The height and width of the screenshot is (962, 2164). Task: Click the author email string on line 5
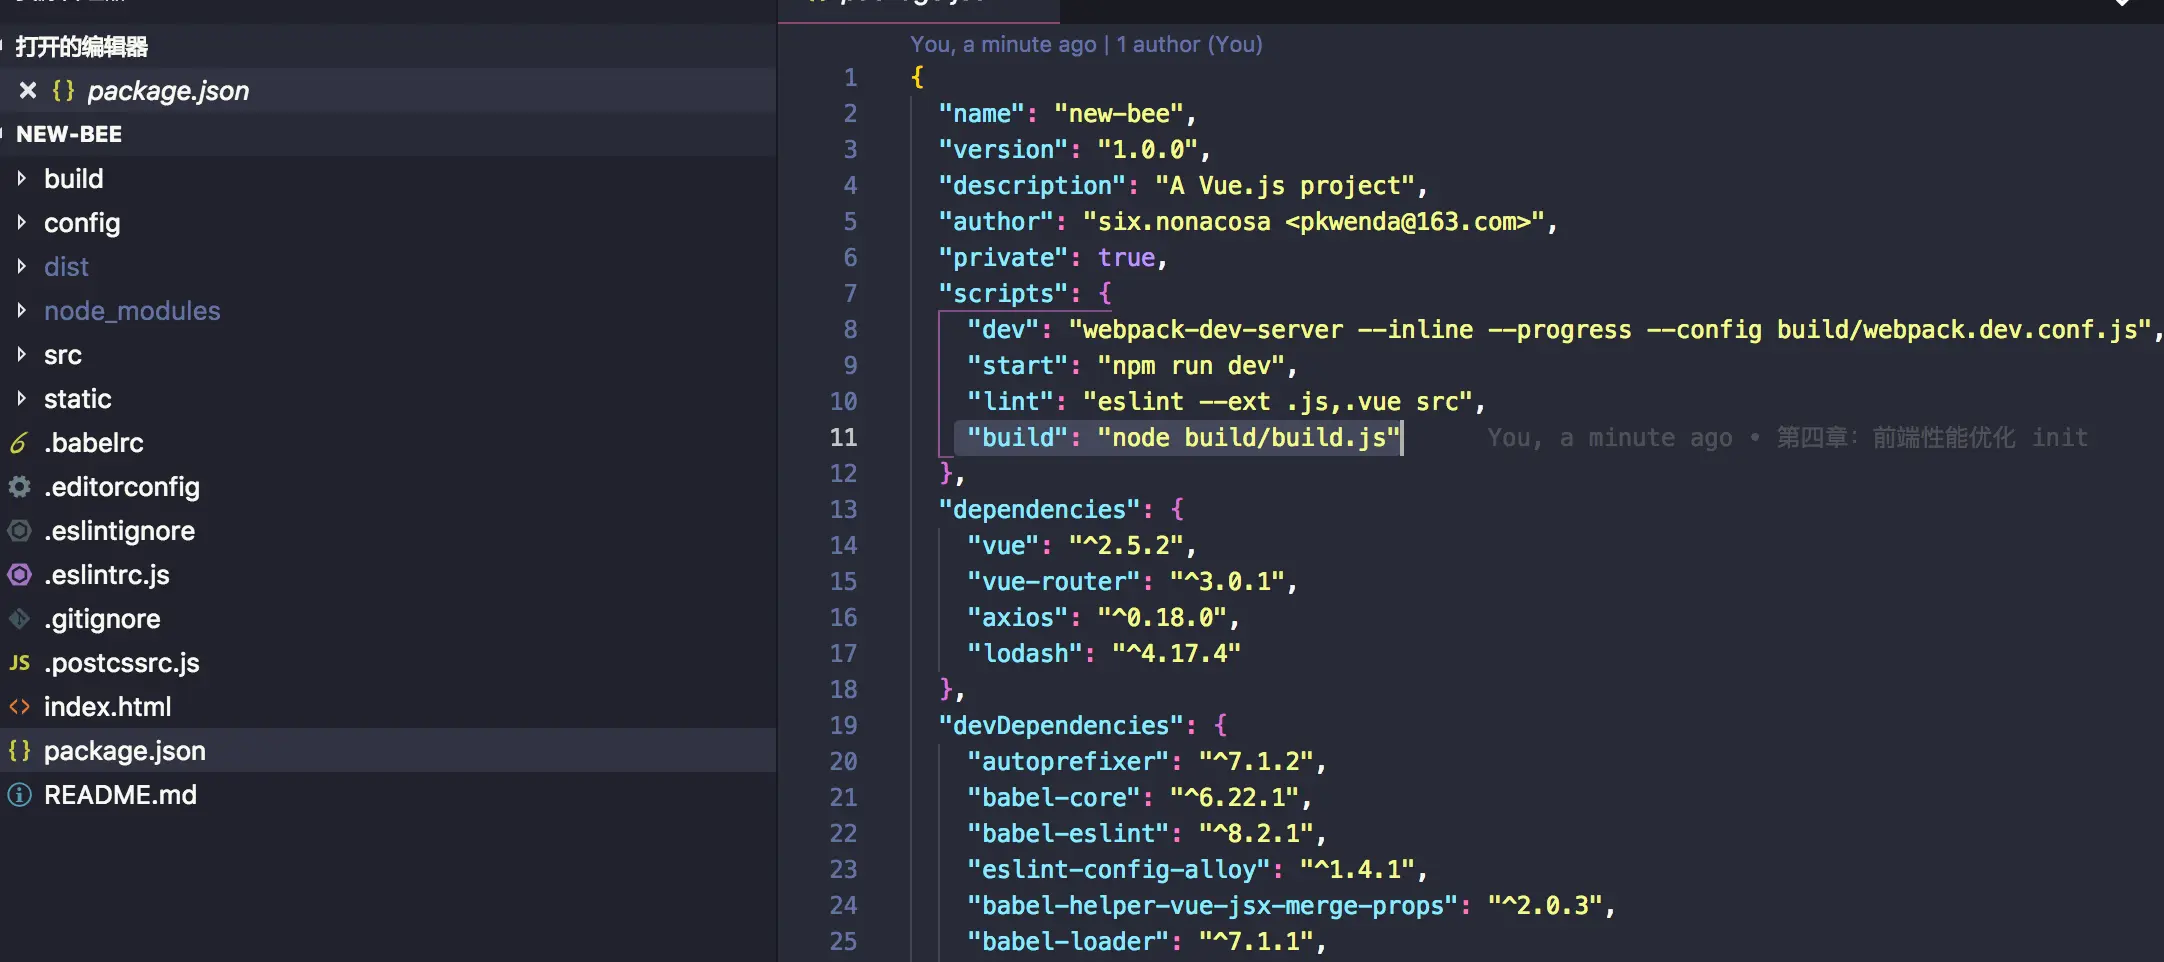pyautogui.click(x=1314, y=221)
